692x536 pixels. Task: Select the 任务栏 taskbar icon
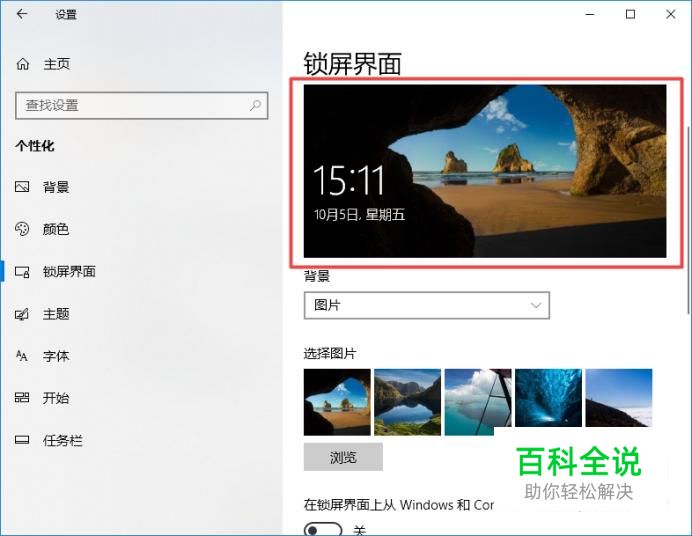22,440
